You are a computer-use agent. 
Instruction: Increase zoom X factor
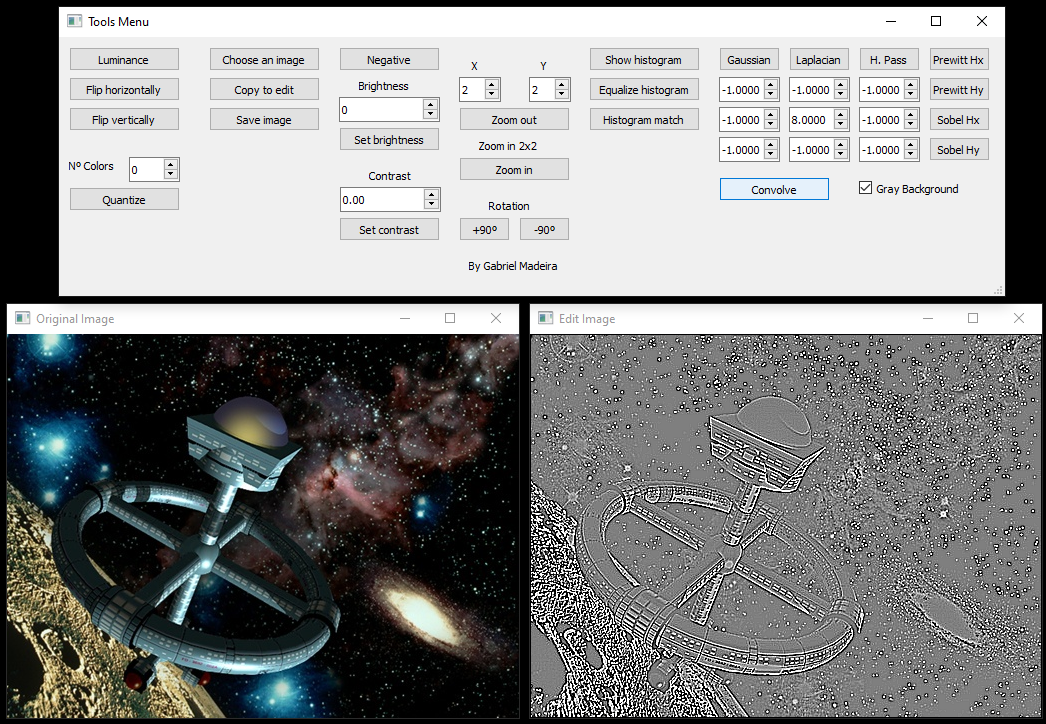[x=492, y=84]
